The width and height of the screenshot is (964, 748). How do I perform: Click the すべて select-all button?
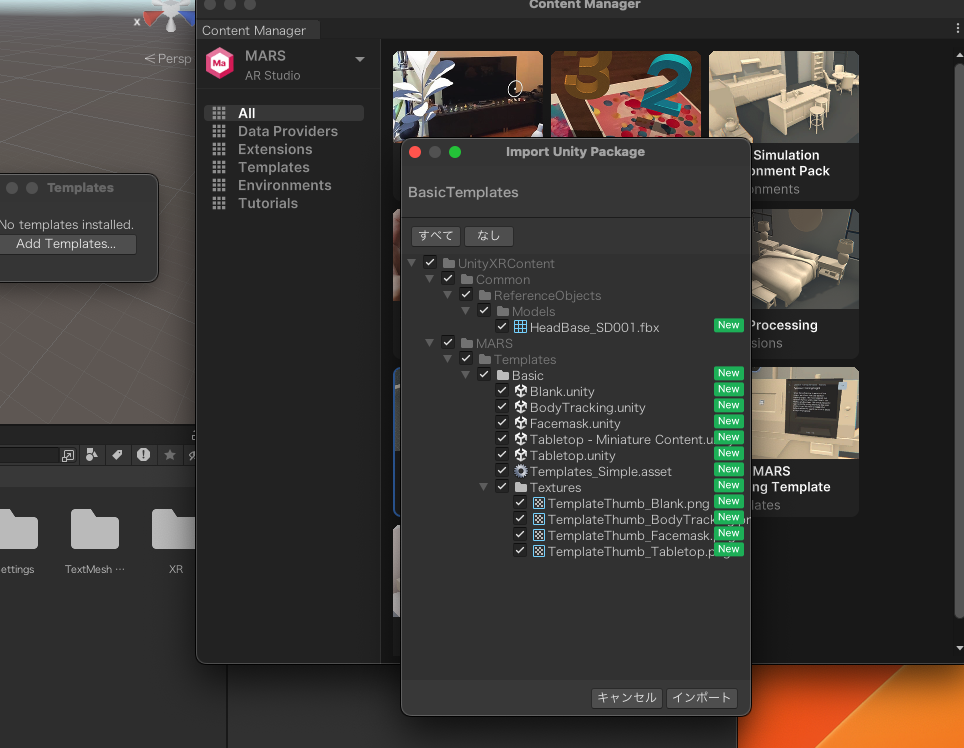[436, 235]
